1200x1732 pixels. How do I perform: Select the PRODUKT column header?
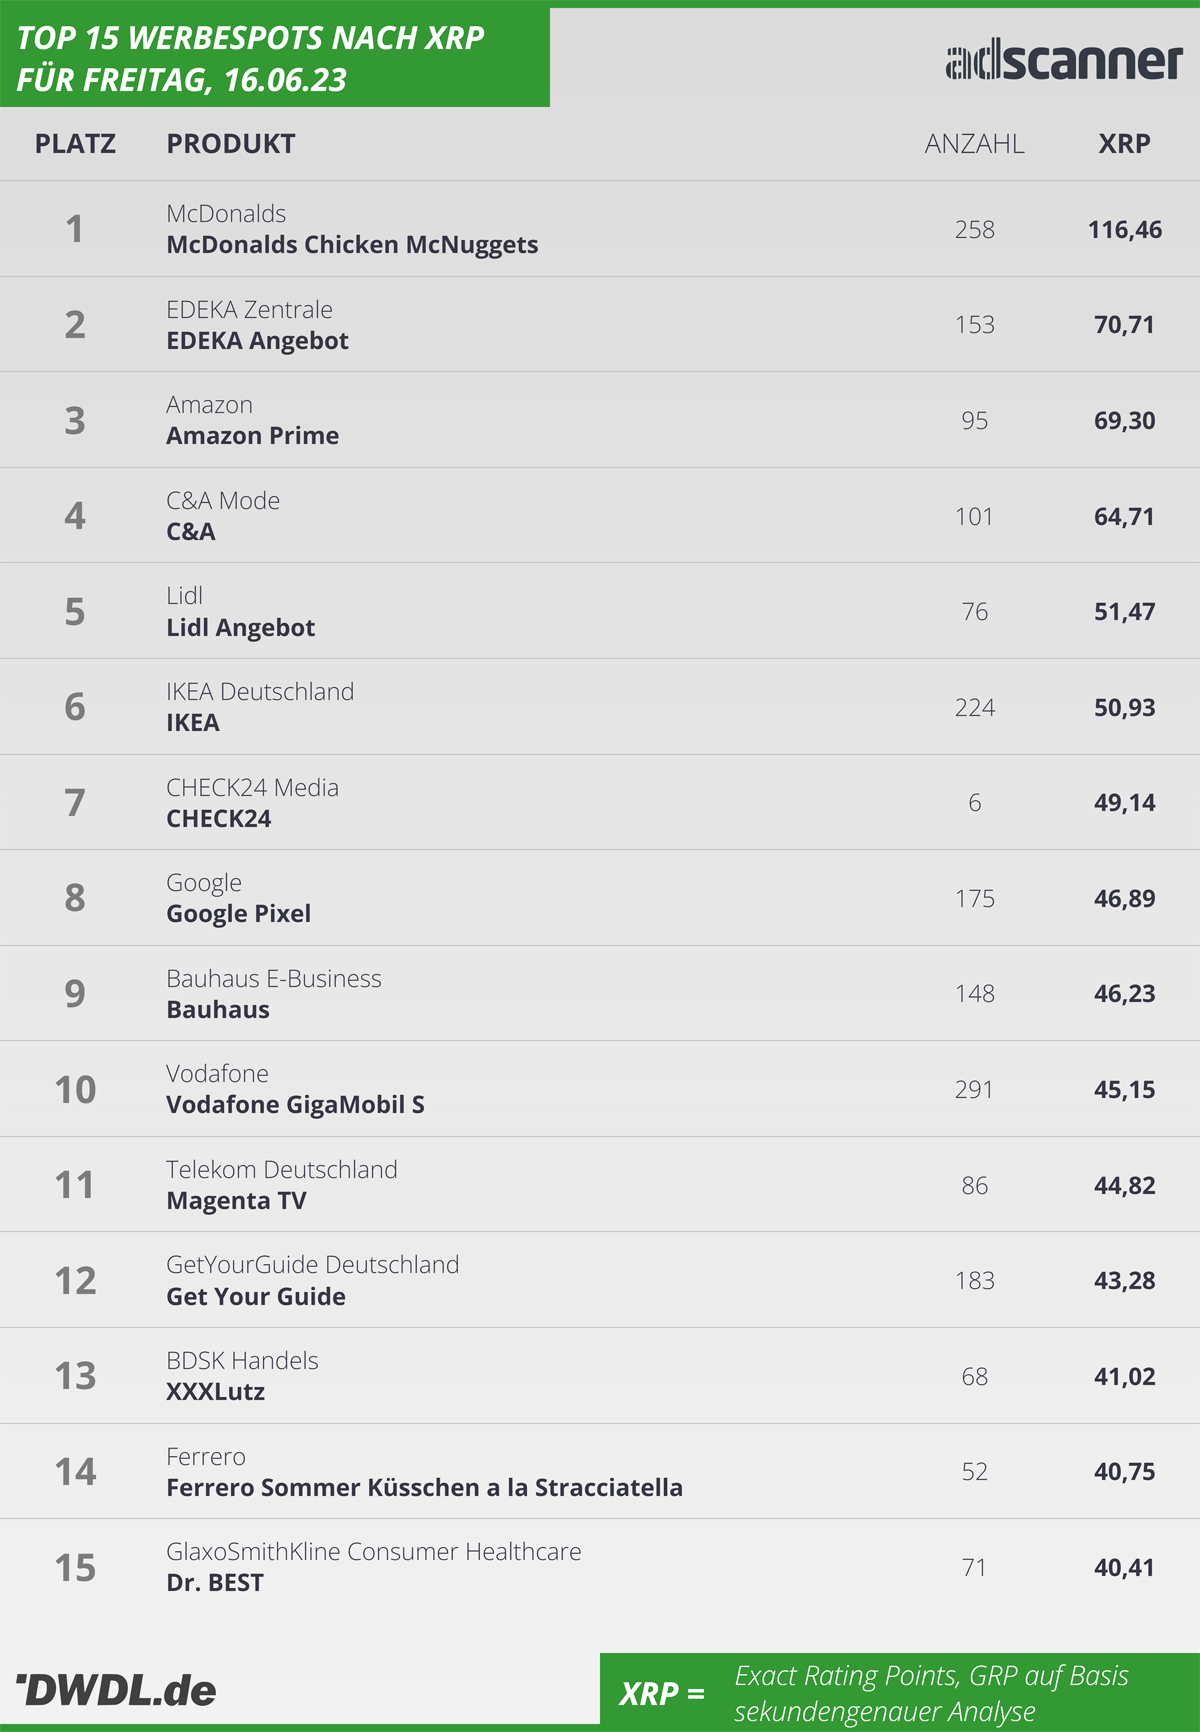click(231, 144)
